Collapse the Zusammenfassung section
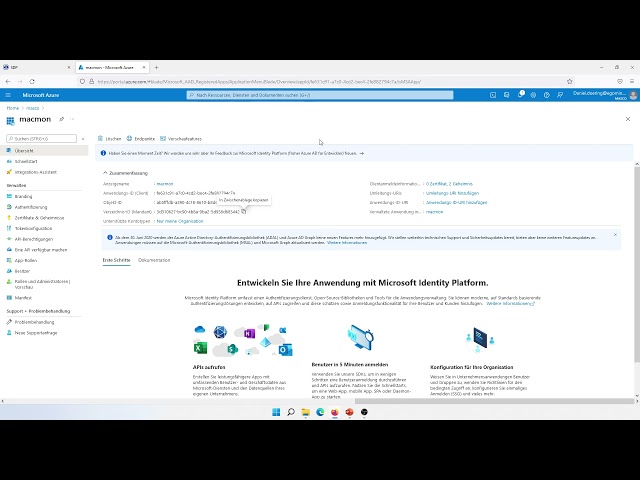The image size is (640, 480). pyautogui.click(x=125, y=173)
